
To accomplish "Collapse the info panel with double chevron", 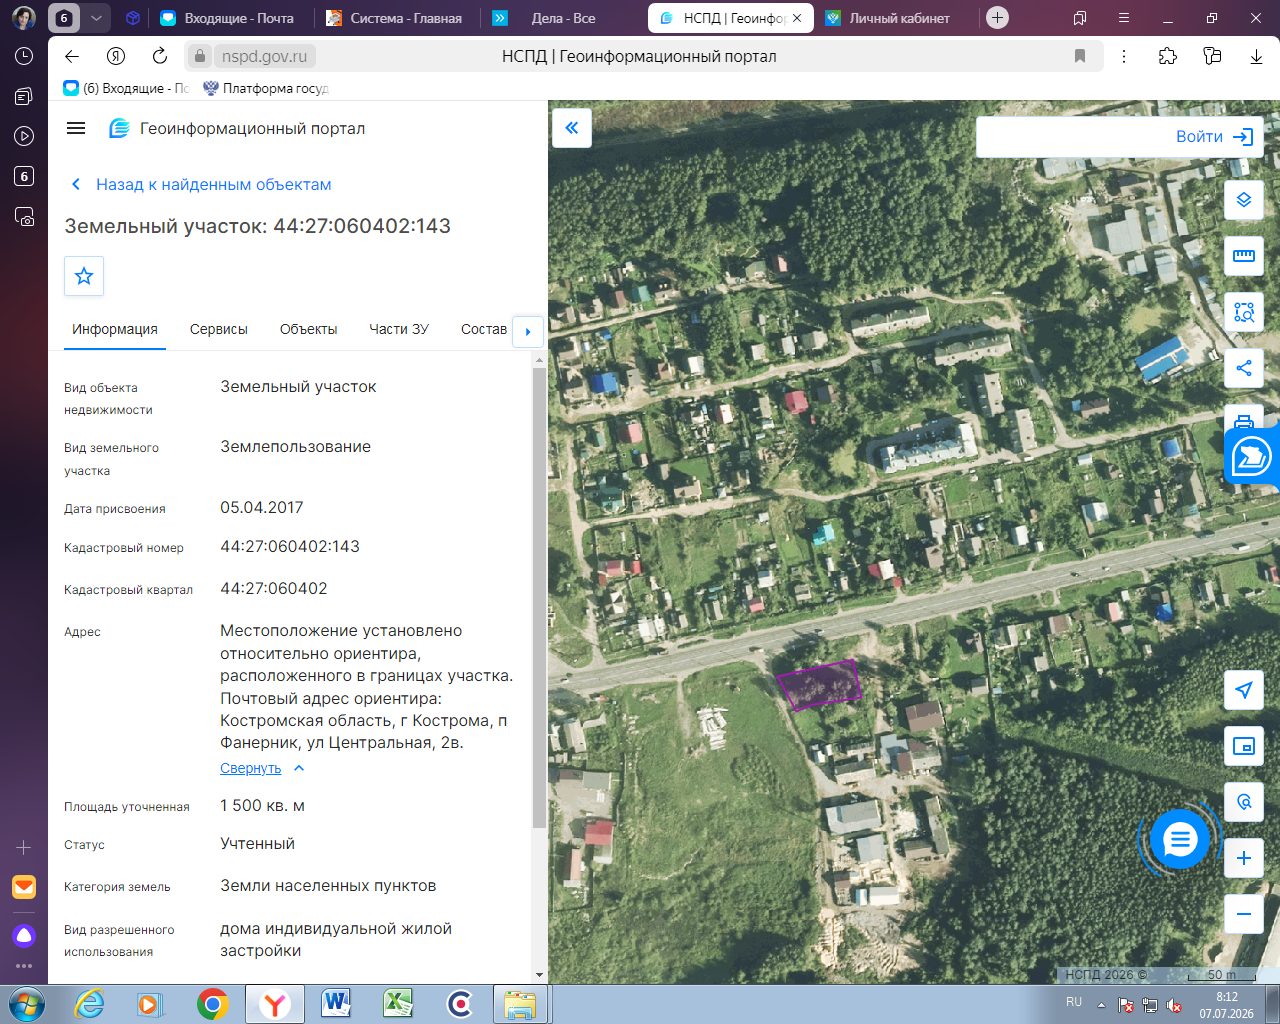I will tap(572, 128).
